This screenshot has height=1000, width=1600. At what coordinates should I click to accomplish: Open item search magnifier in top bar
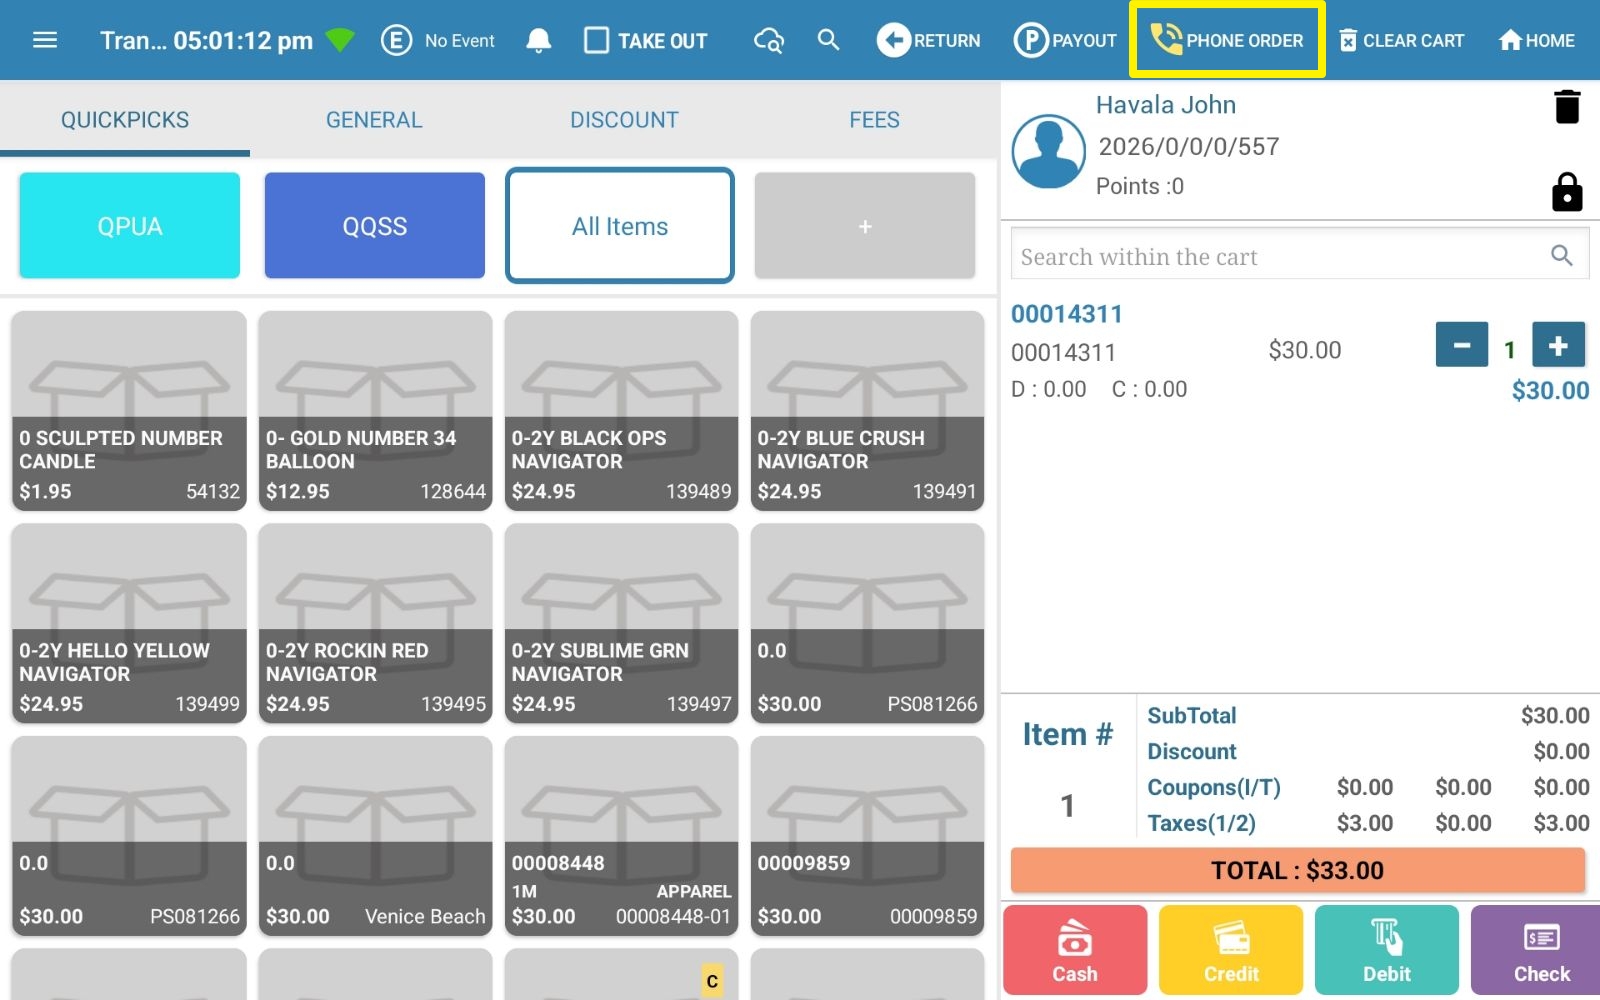click(828, 40)
